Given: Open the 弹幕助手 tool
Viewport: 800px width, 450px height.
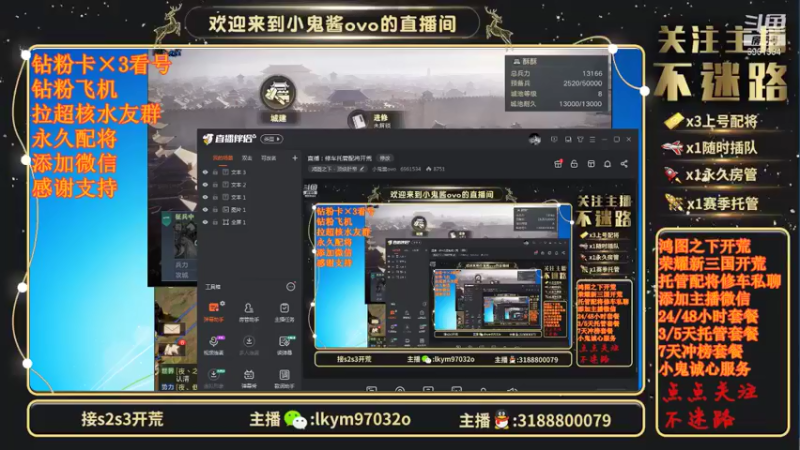Looking at the screenshot, I should pos(213,312).
